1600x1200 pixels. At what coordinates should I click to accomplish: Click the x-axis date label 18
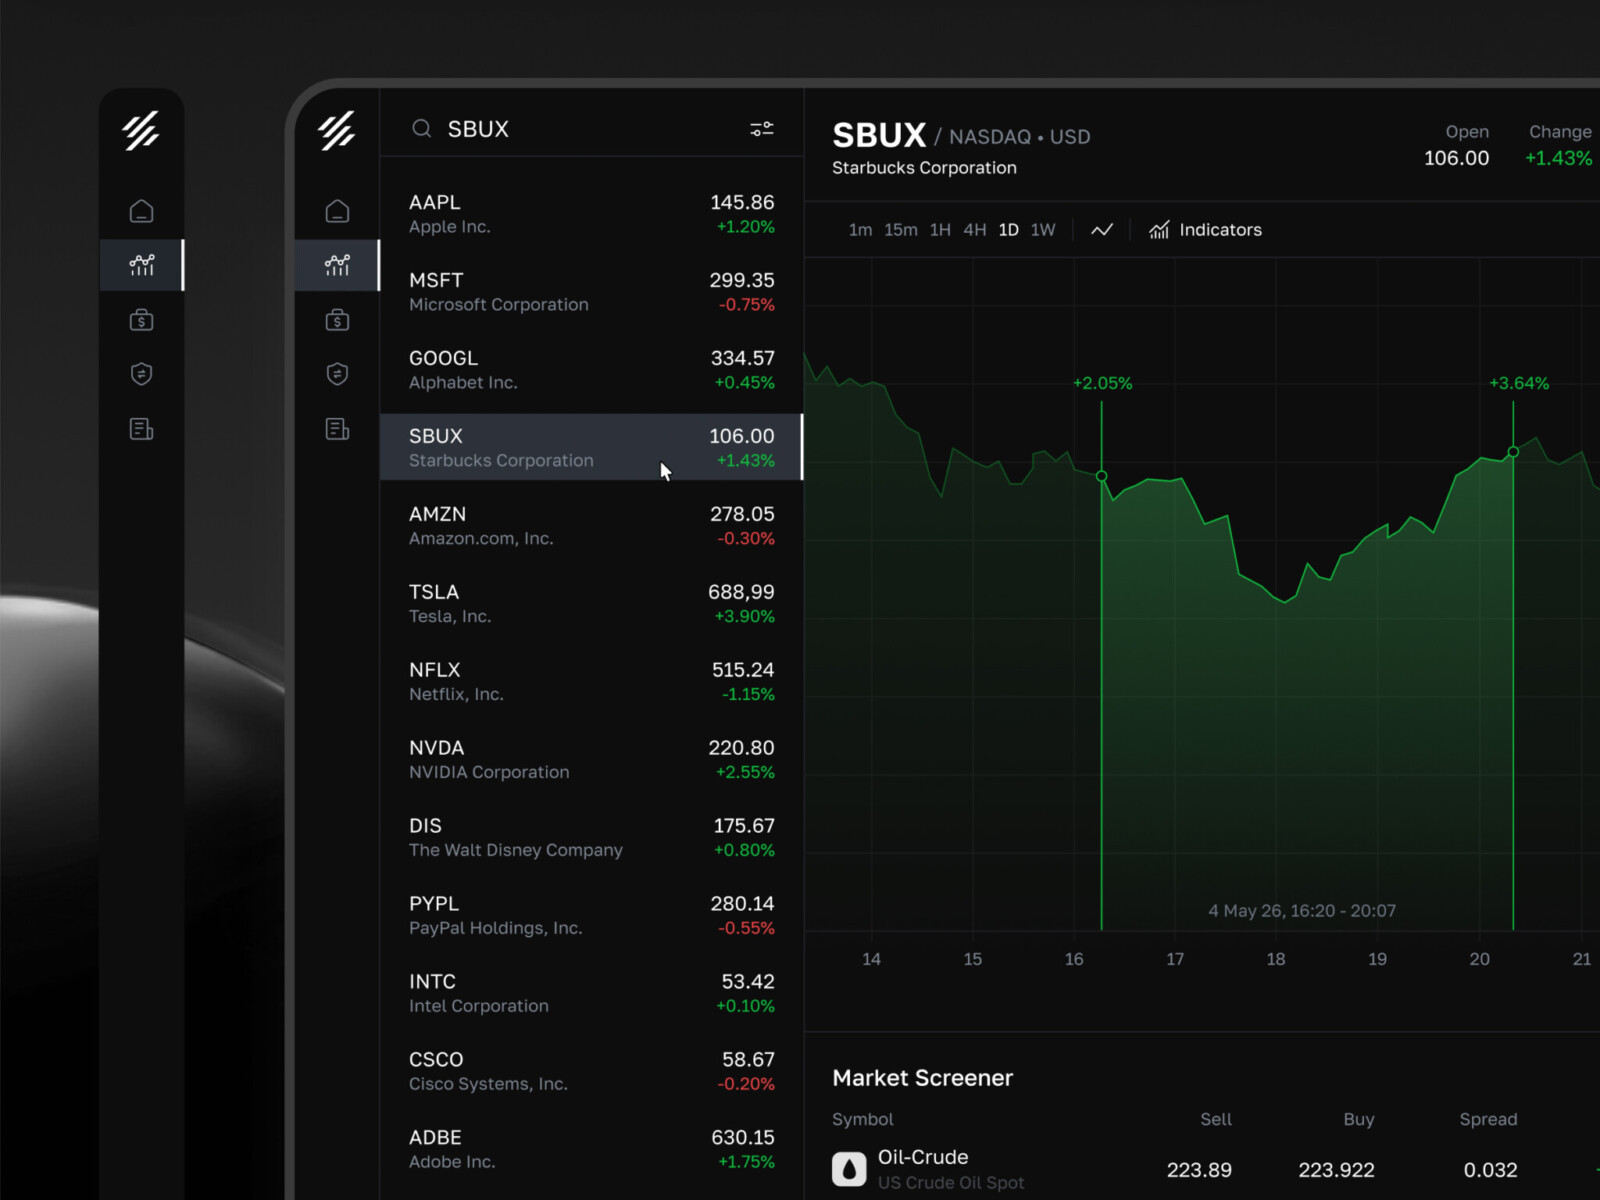tap(1276, 959)
